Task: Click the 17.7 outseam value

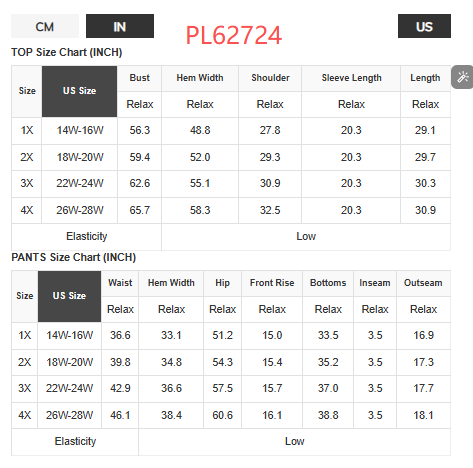Action: tap(424, 388)
